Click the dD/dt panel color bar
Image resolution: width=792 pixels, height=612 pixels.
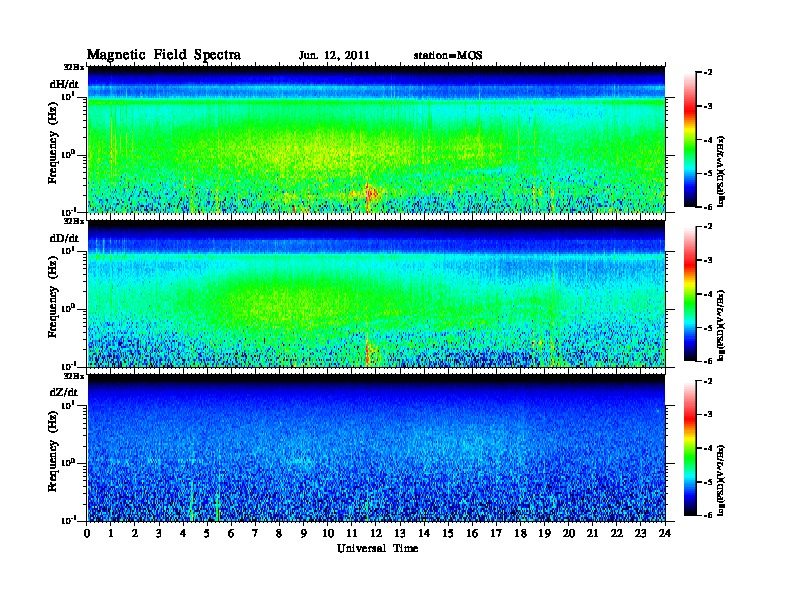click(x=690, y=293)
